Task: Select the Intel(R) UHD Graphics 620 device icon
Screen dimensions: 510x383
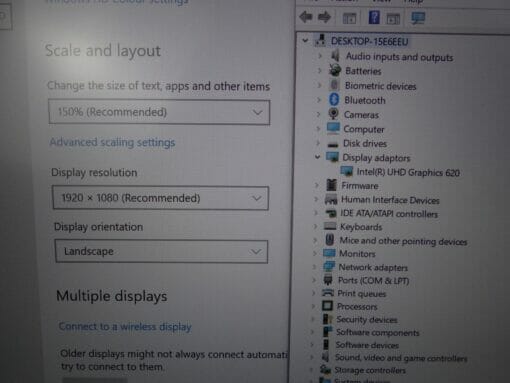Action: click(x=346, y=171)
